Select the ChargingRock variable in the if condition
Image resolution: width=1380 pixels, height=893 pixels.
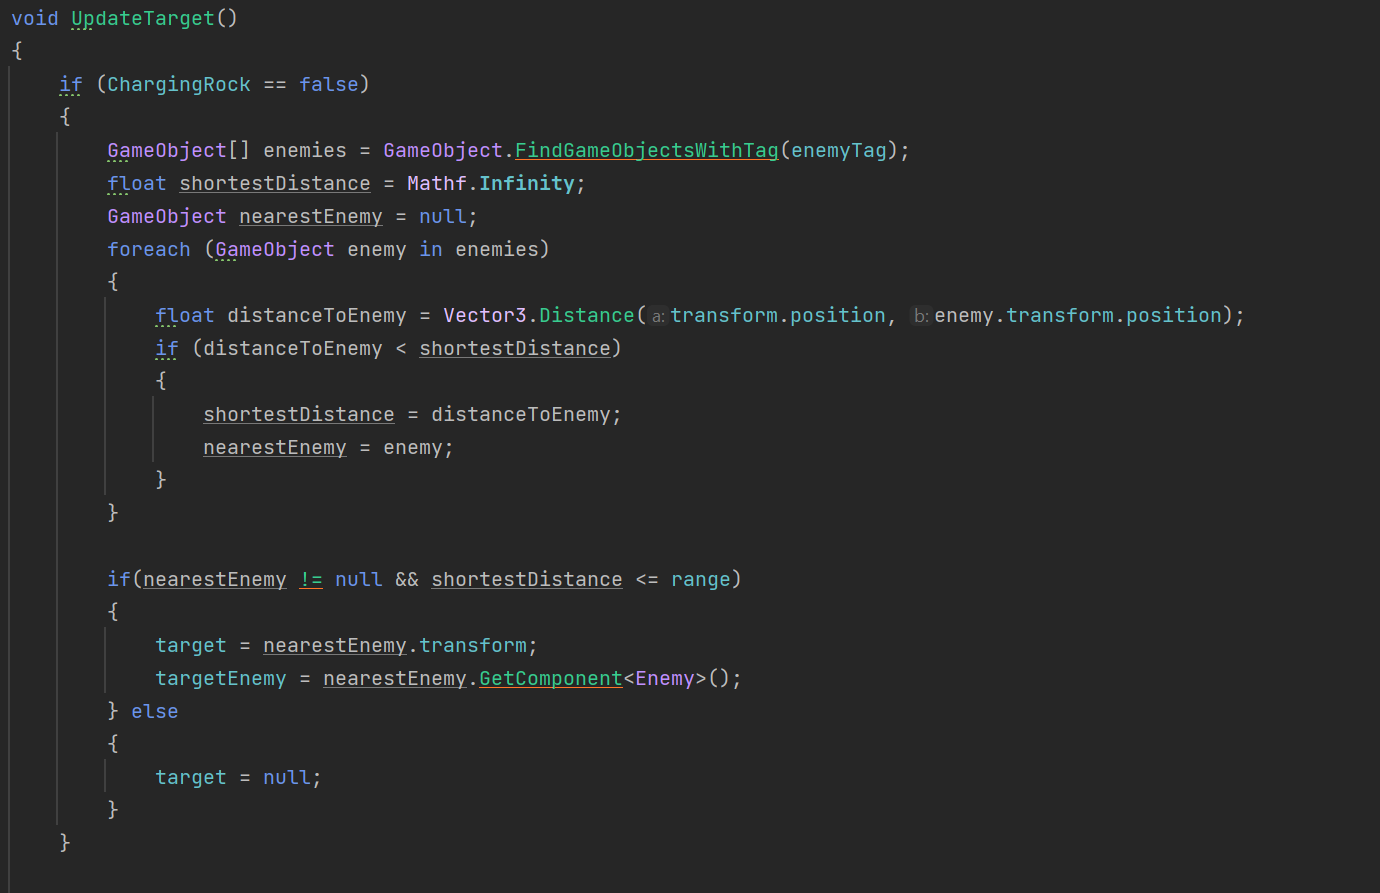(179, 84)
